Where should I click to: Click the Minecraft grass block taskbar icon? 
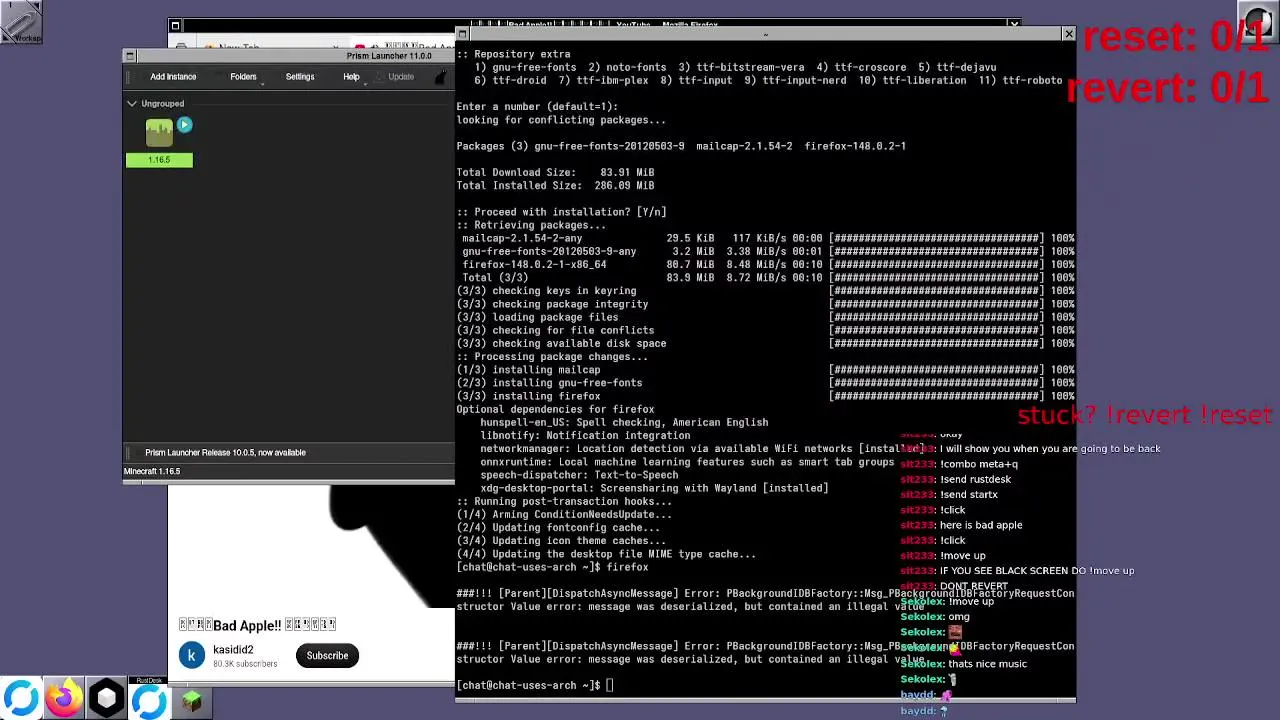click(192, 701)
